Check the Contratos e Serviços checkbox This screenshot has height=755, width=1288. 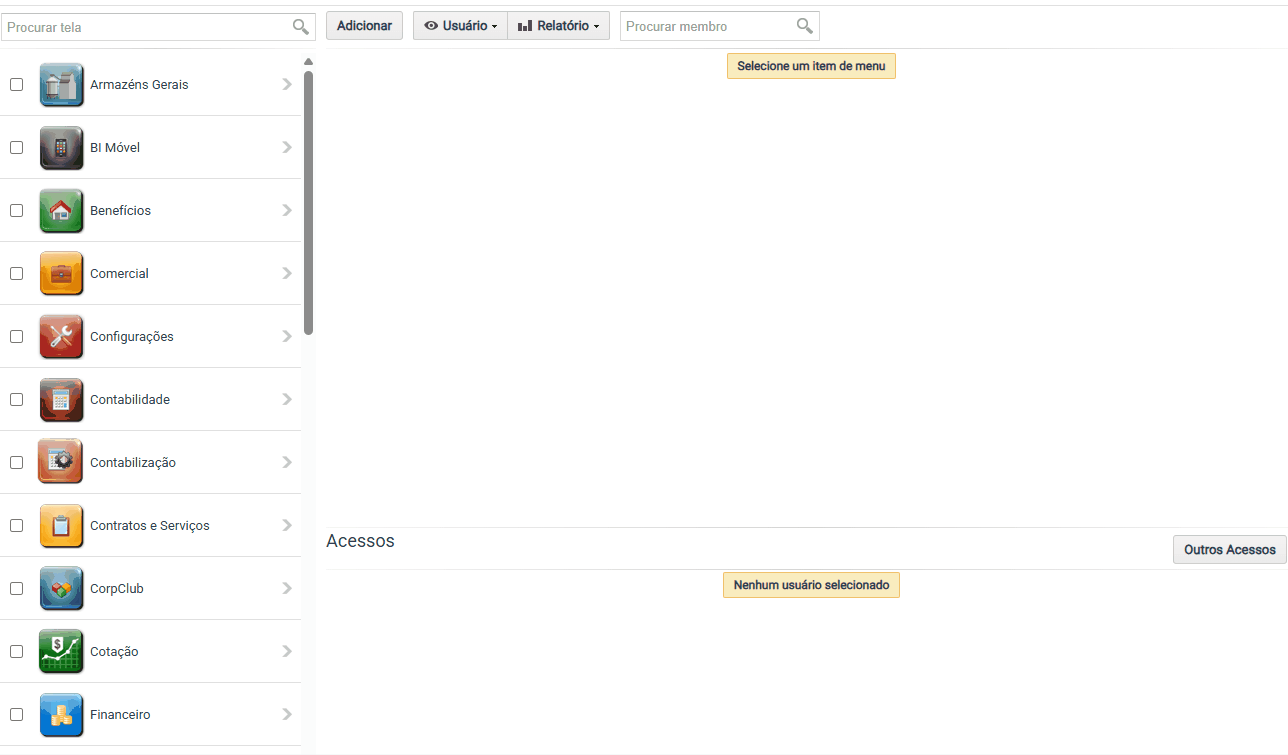point(16,526)
